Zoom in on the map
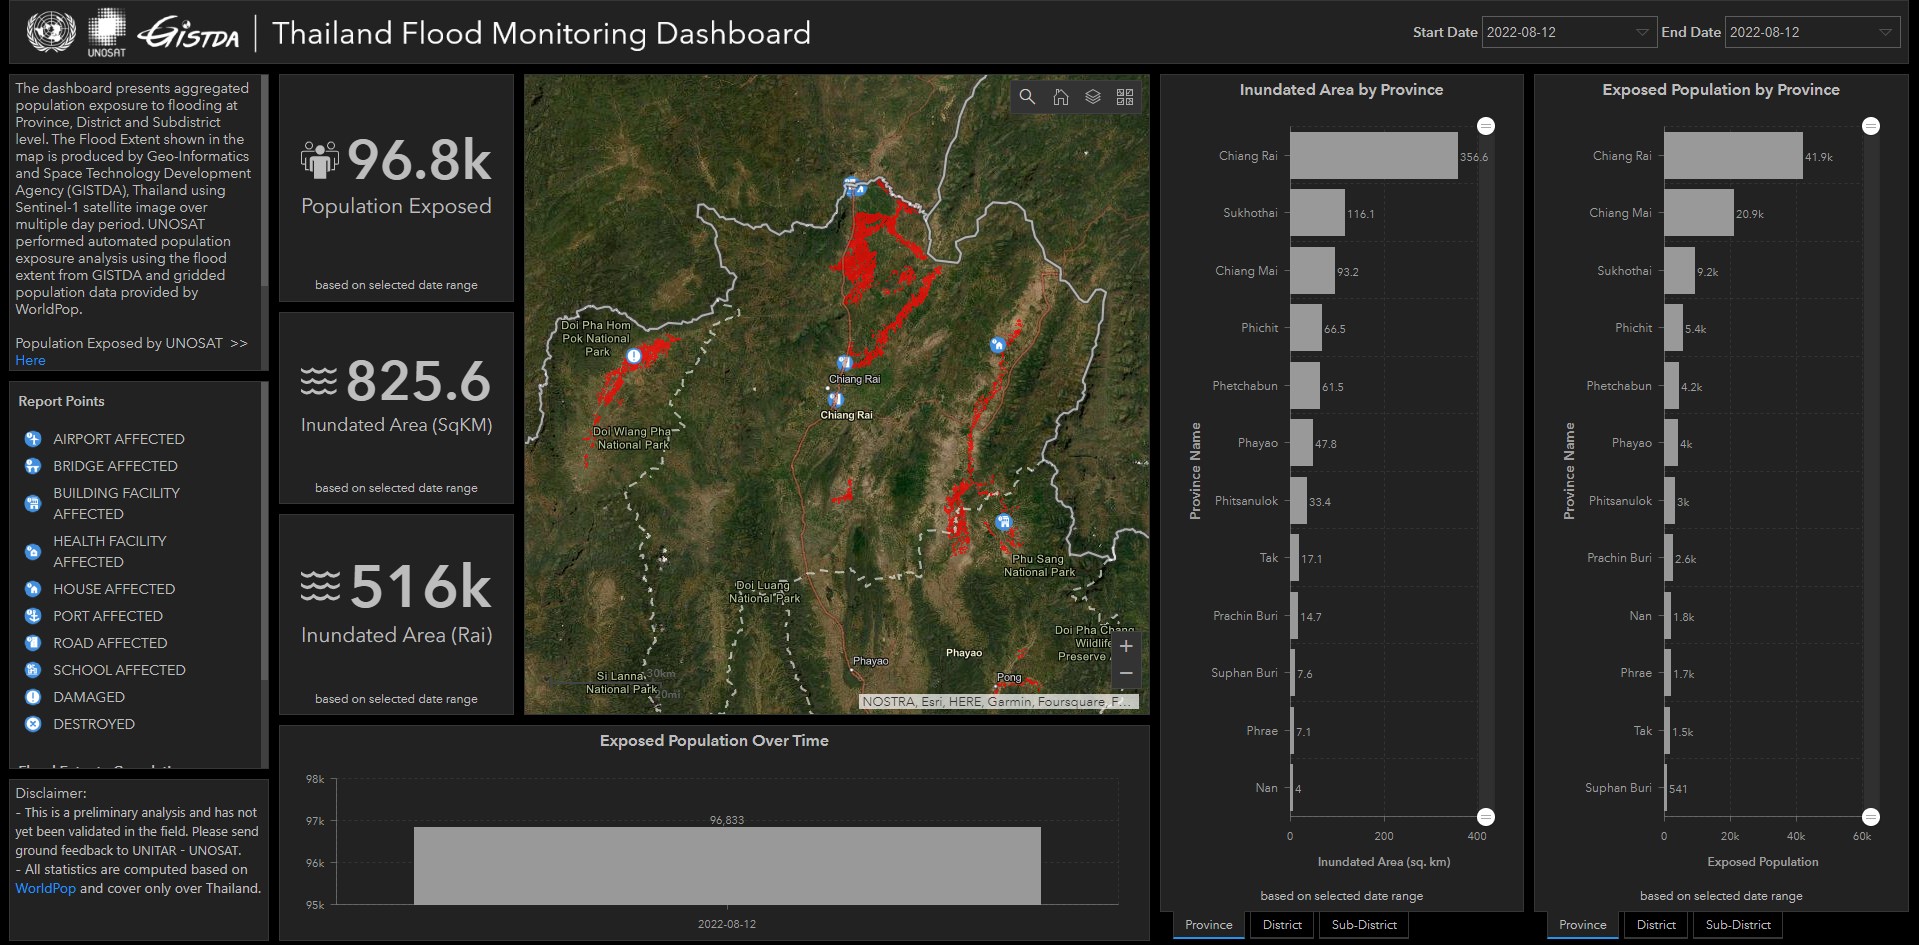Screen dimensions: 1919x945 (x=1126, y=646)
